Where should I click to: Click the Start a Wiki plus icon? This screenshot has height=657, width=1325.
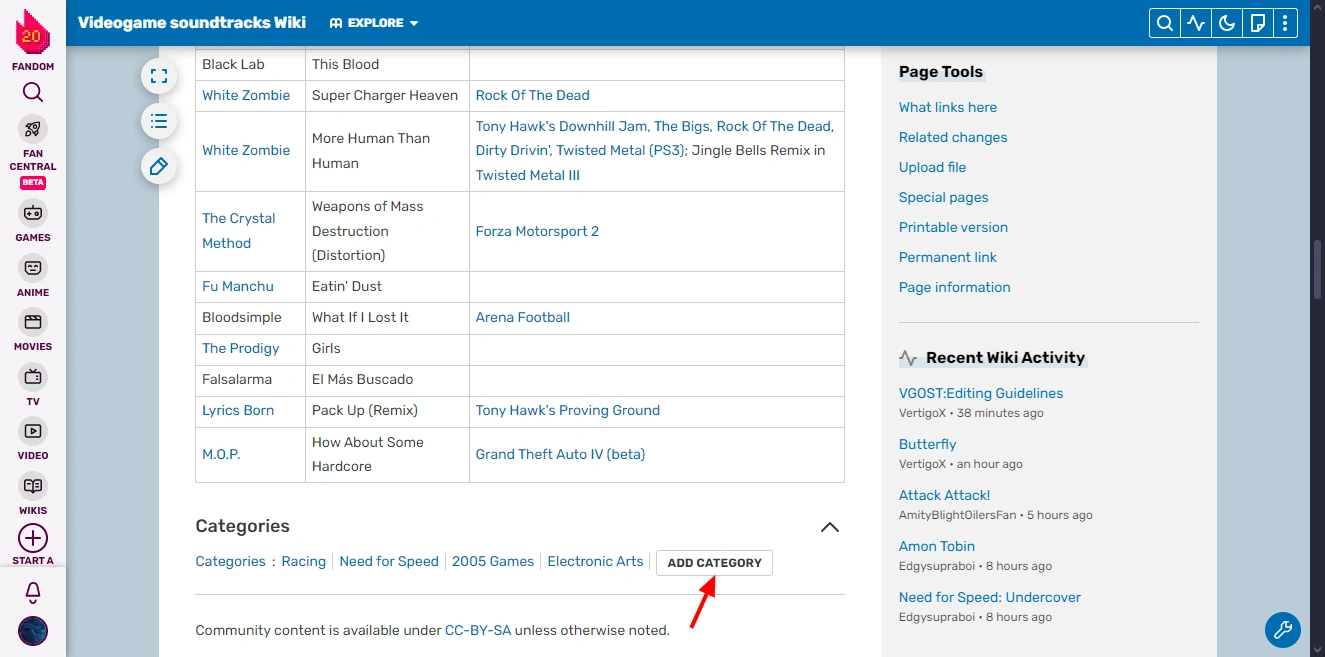coord(33,538)
